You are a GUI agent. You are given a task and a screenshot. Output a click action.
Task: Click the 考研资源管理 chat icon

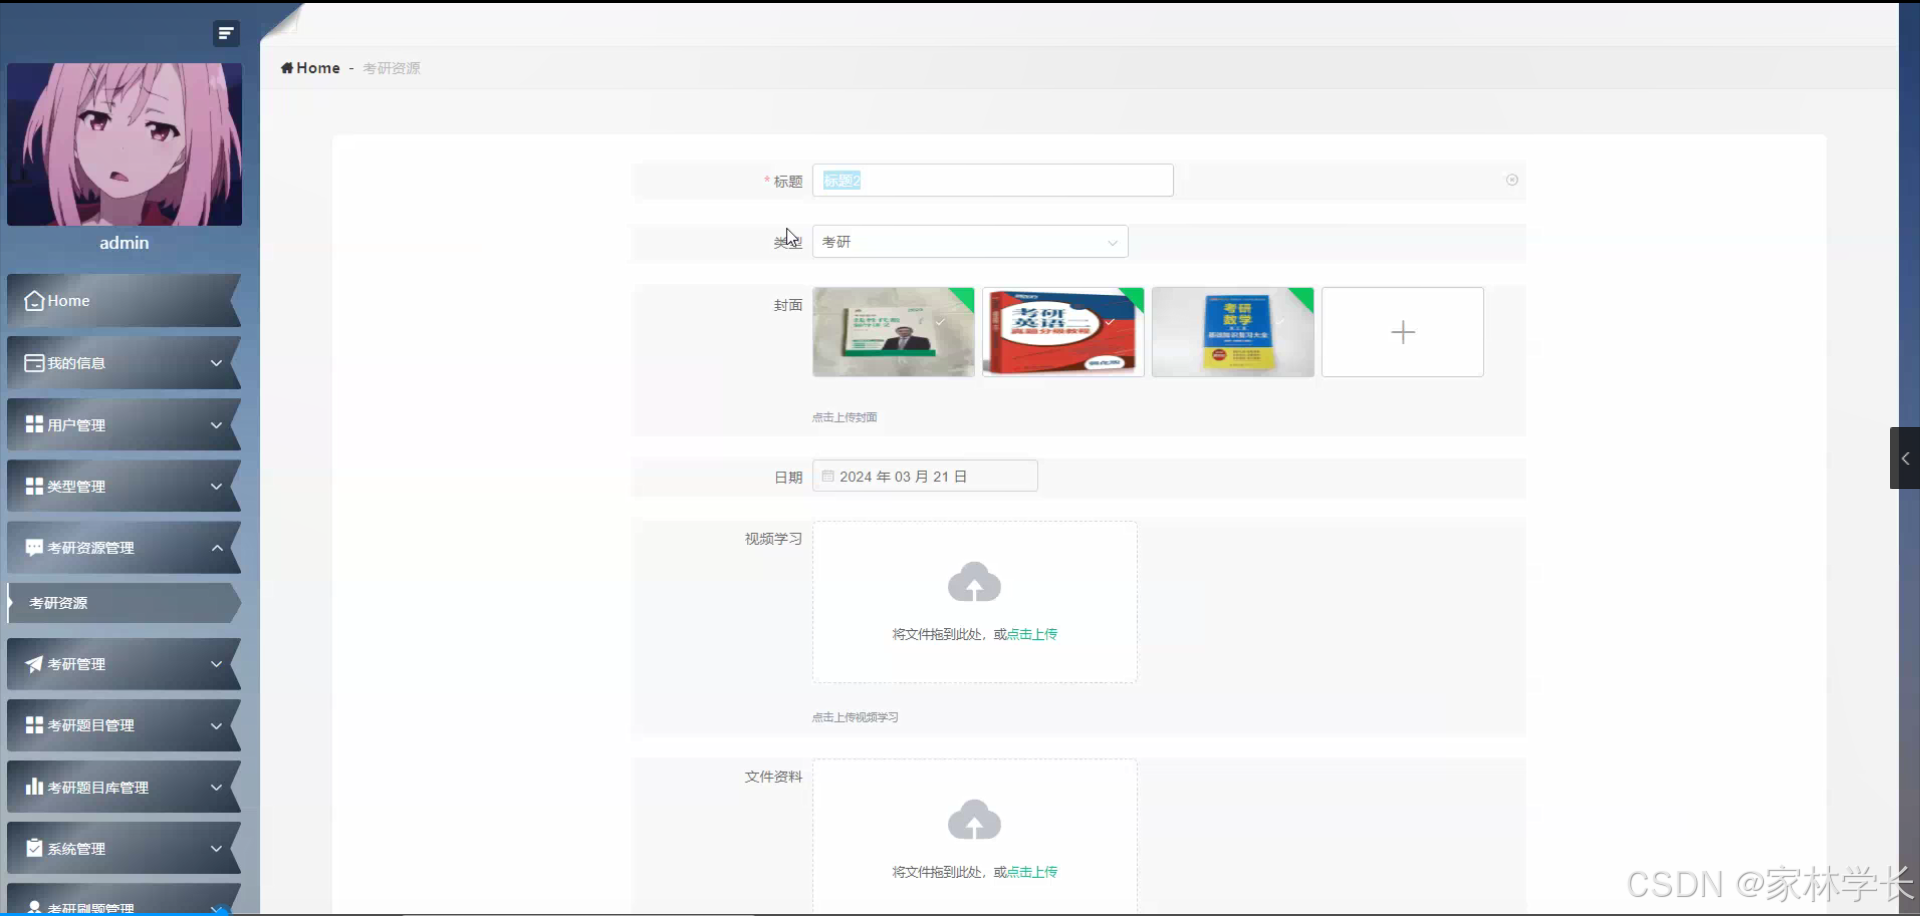click(x=33, y=548)
